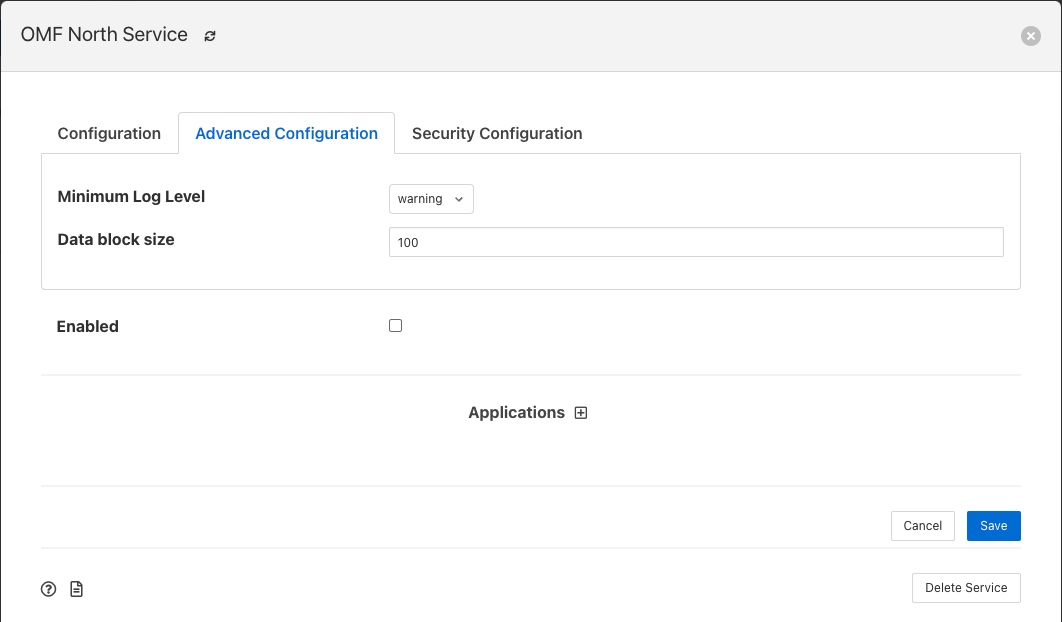Switch to the Configuration tab
Image resolution: width=1062 pixels, height=622 pixels.
109,133
